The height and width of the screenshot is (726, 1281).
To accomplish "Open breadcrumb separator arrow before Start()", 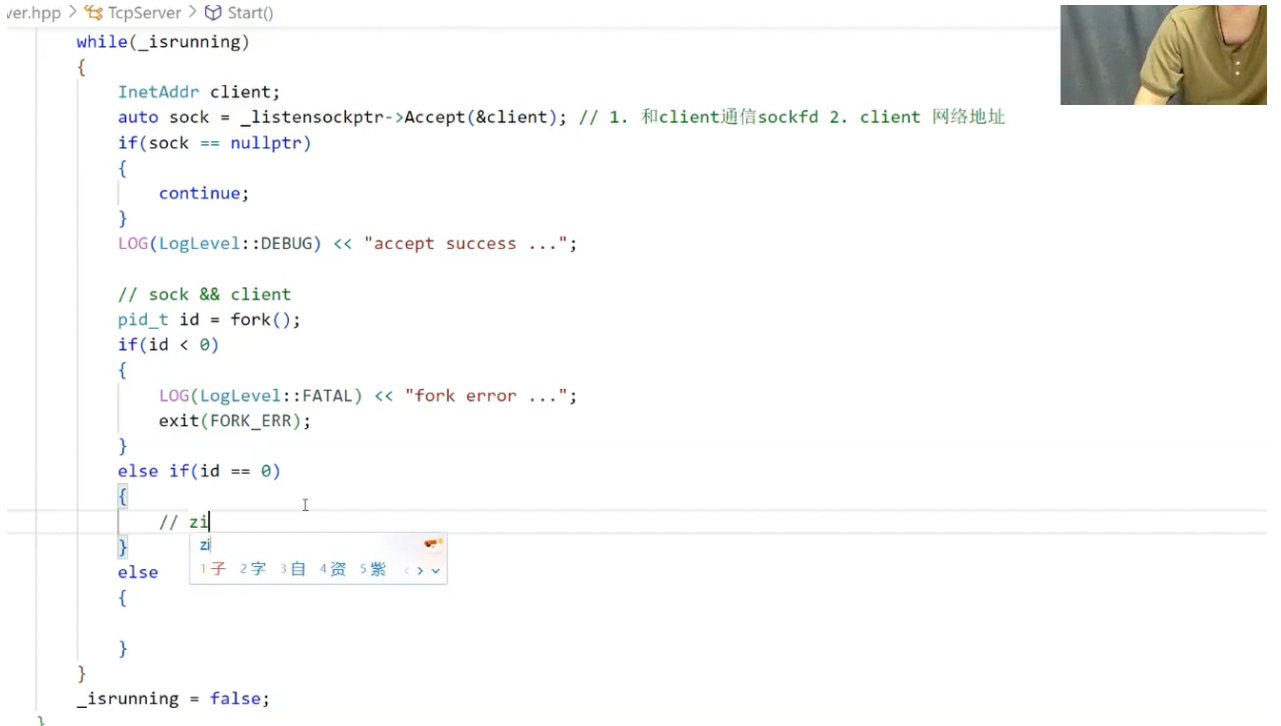I will coord(192,13).
